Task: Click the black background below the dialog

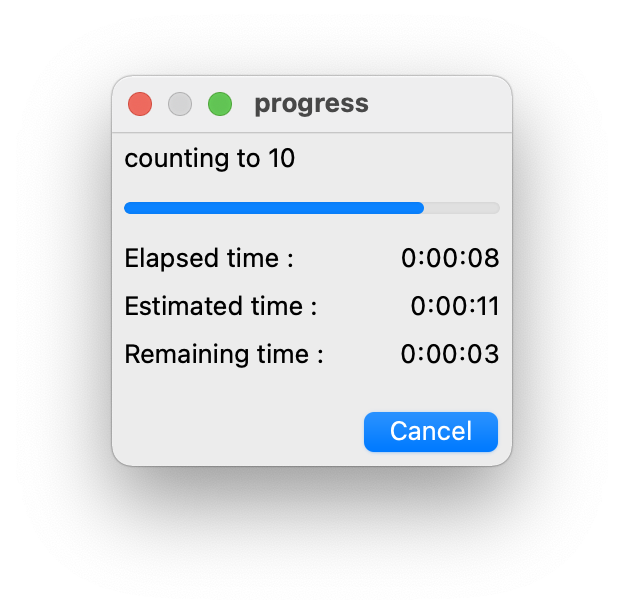Action: [312, 540]
